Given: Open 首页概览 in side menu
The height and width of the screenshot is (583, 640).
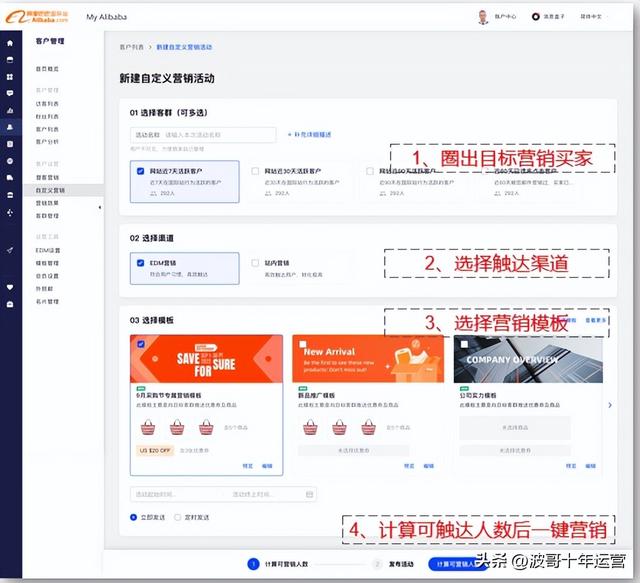Looking at the screenshot, I should [x=47, y=69].
